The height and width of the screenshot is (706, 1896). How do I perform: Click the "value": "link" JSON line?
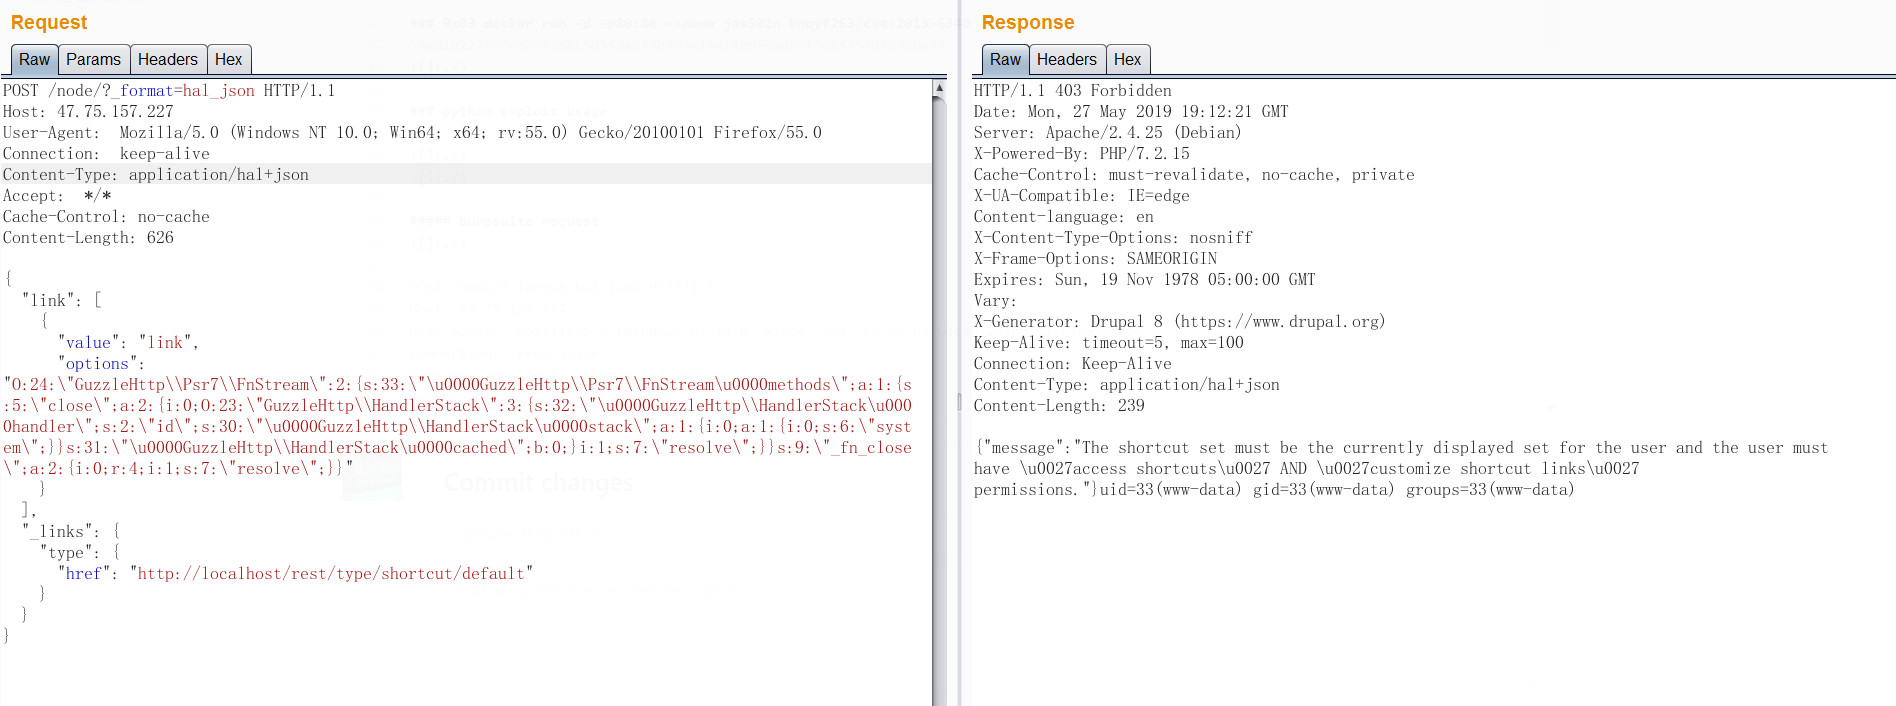pyautogui.click(x=129, y=343)
